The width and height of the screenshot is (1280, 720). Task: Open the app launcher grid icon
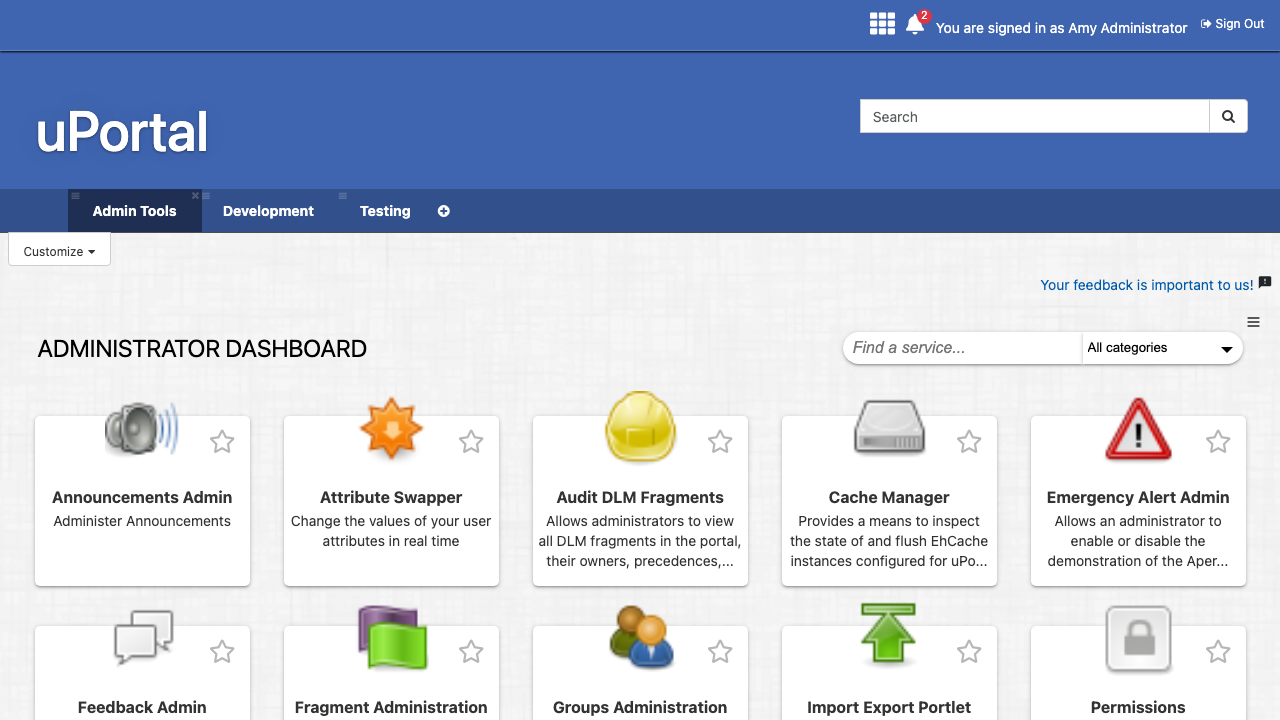point(882,25)
